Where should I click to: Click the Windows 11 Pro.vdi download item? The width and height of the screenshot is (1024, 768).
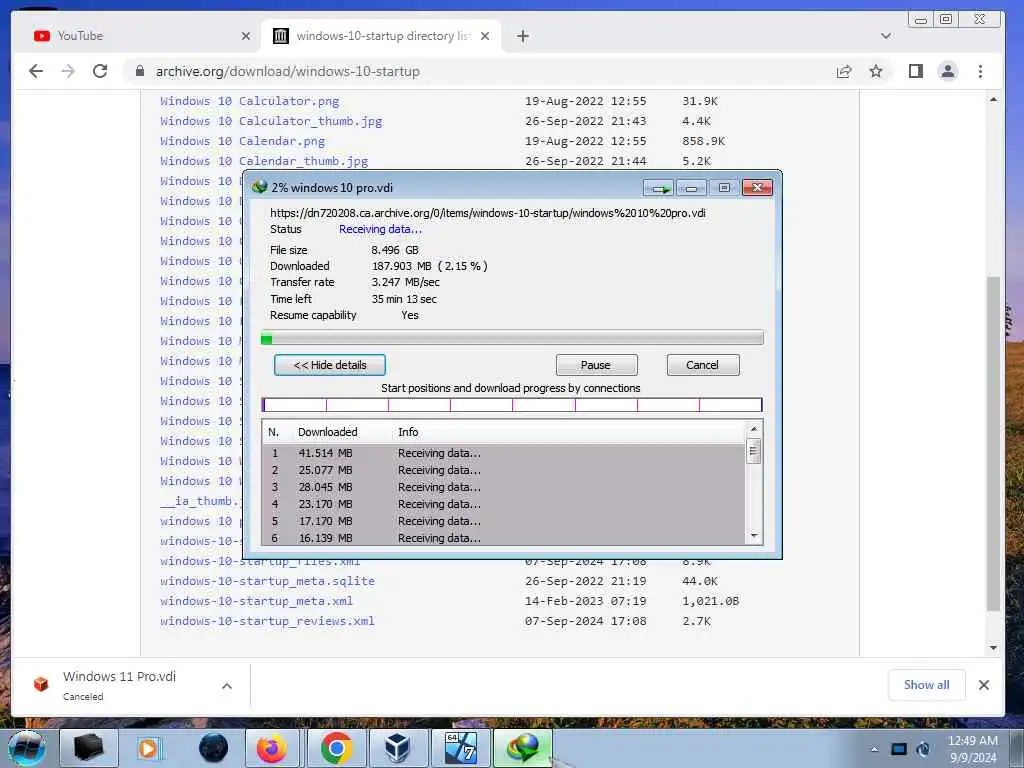(x=120, y=685)
